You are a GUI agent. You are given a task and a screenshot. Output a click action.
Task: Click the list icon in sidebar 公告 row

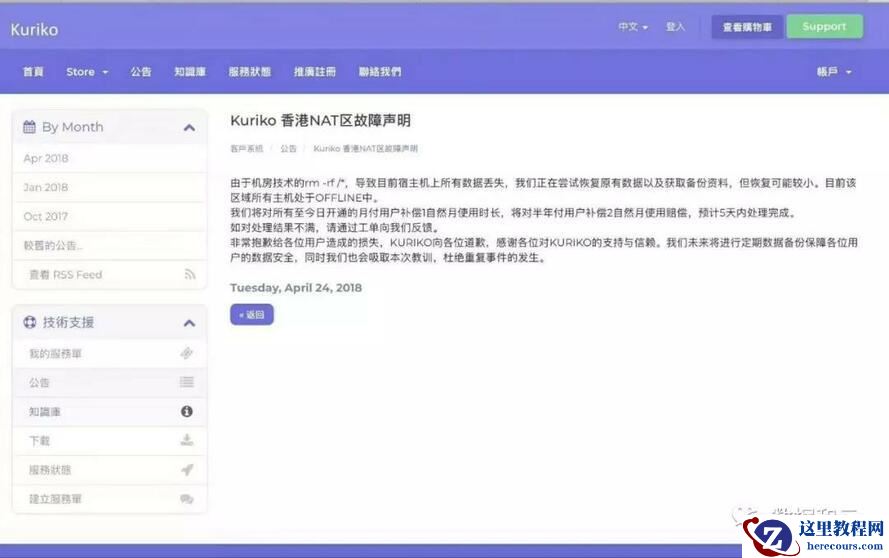coord(187,382)
